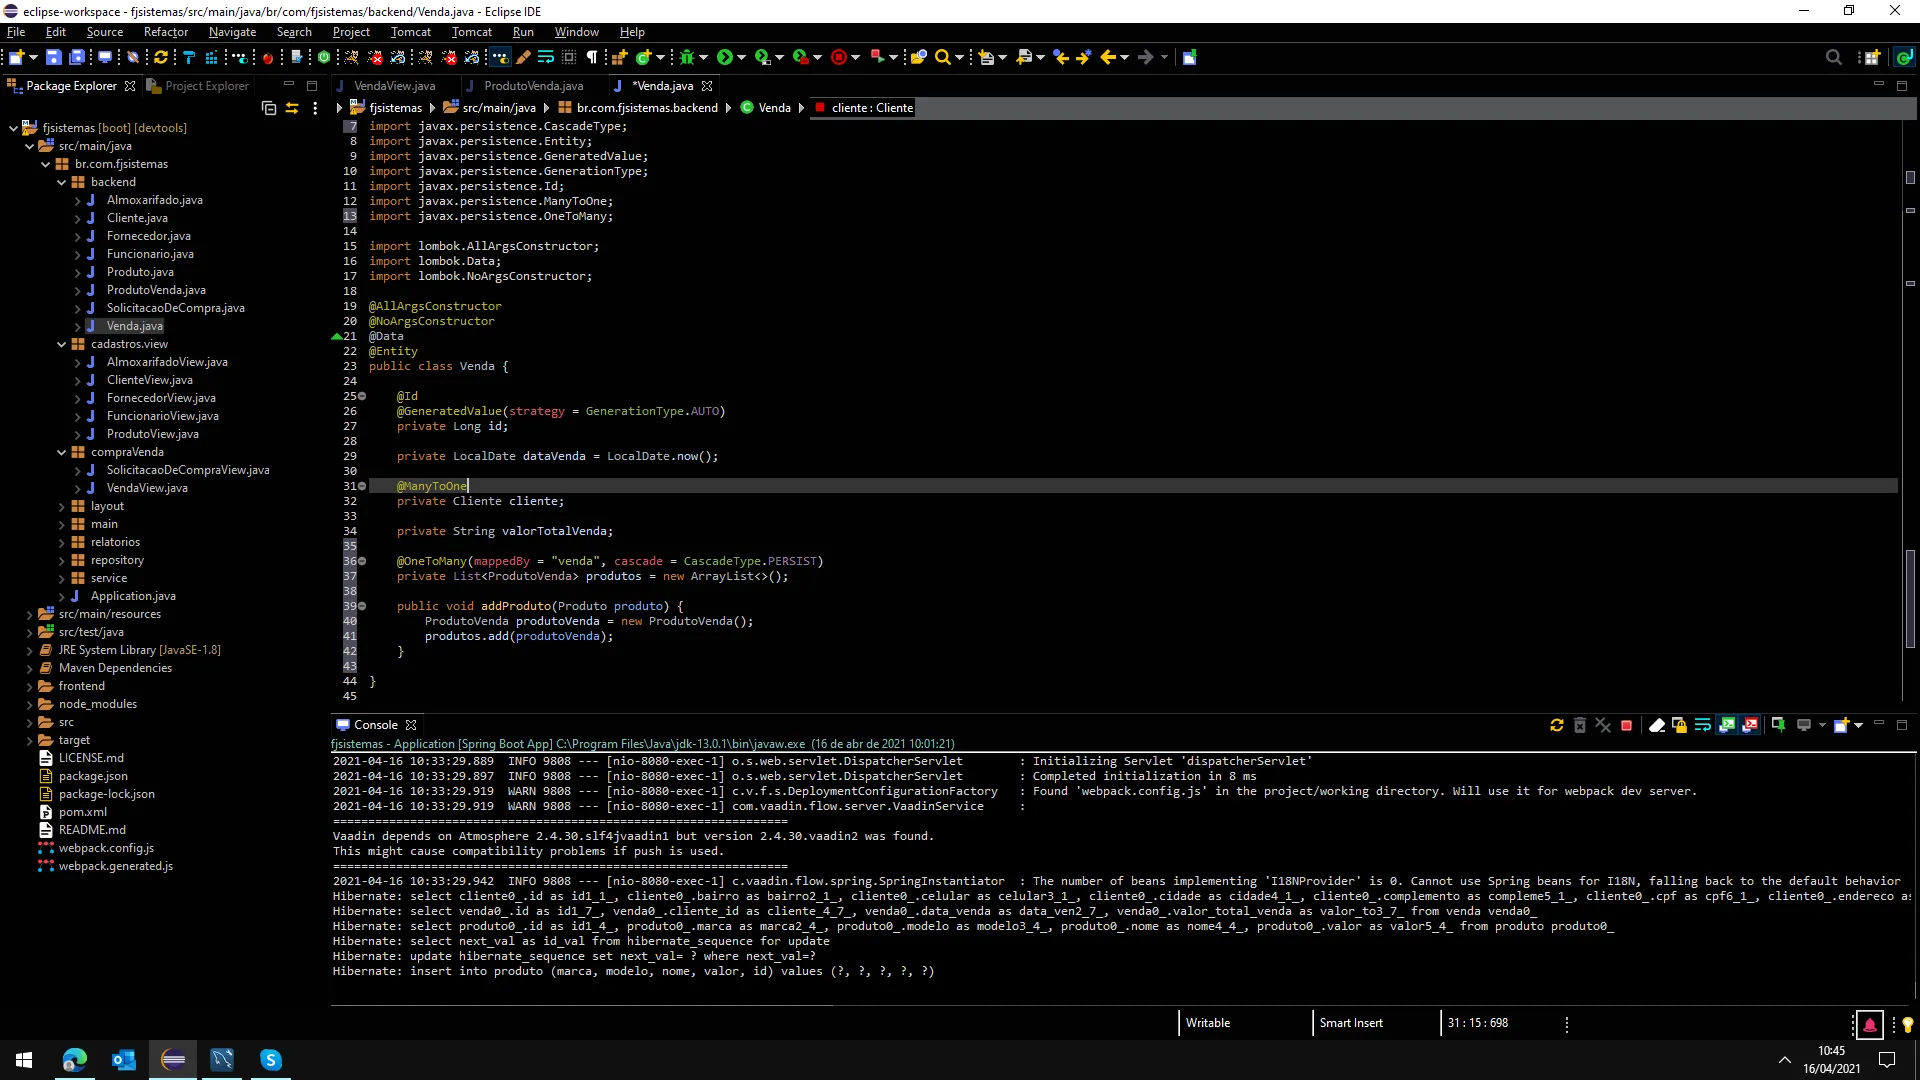Open Skype from the Windows taskbar
The image size is (1920, 1080).
coord(271,1059)
